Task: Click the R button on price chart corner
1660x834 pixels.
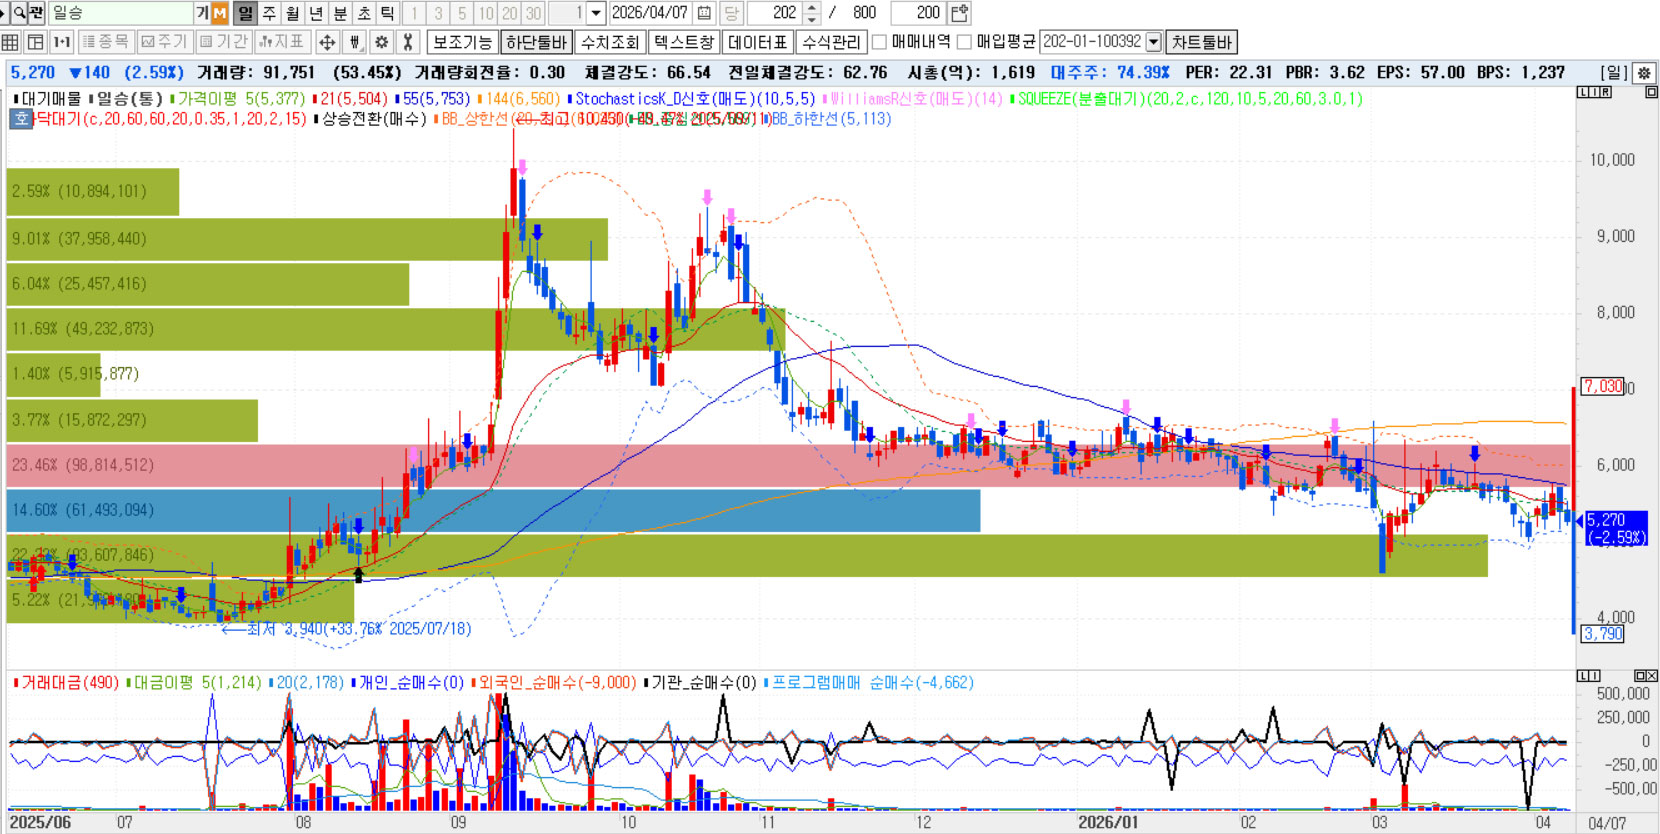Action: (x=1605, y=92)
